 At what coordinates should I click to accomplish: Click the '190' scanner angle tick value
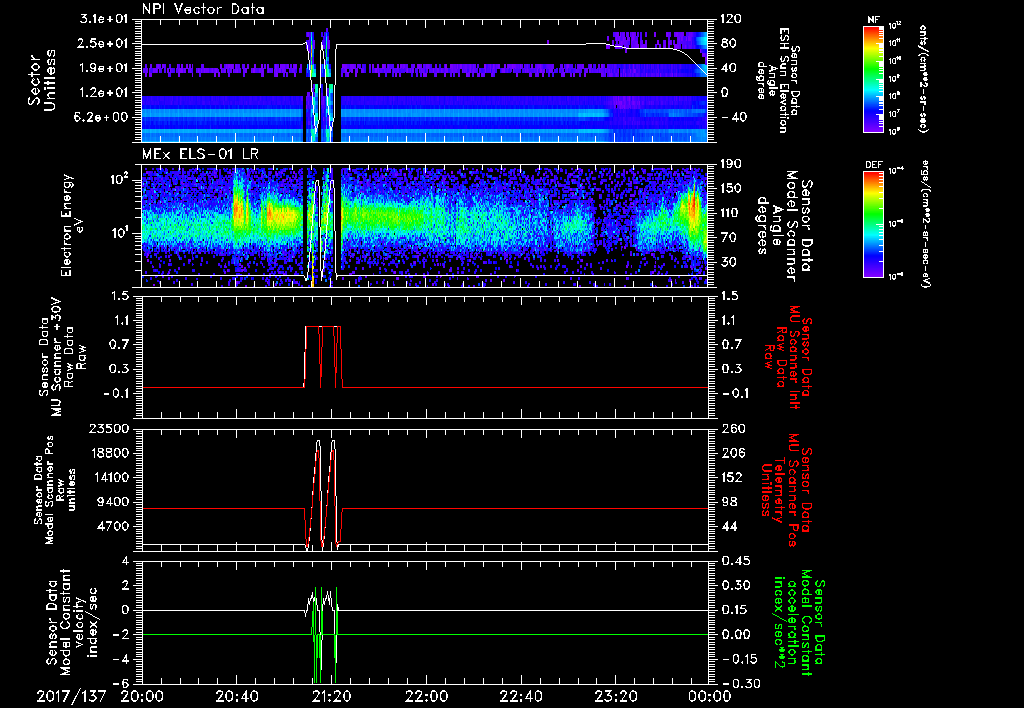coord(730,164)
